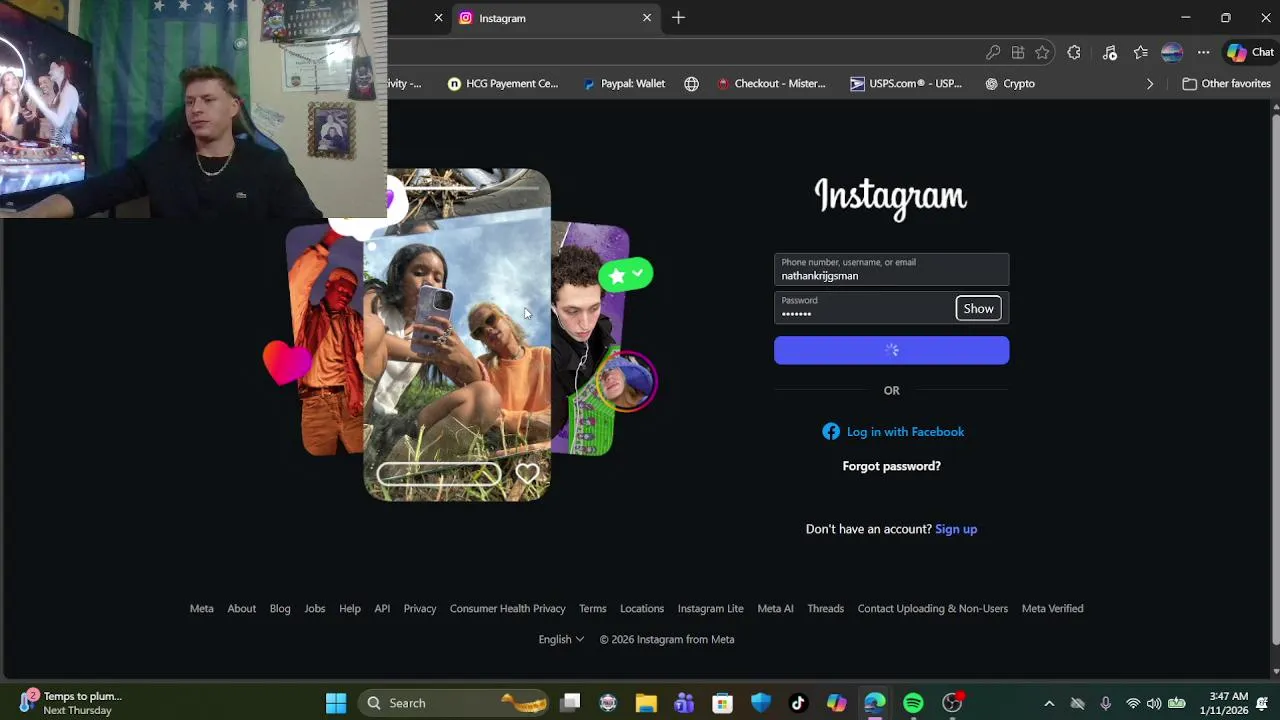Image resolution: width=1280 pixels, height=720 pixels.
Task: Open Checkout - Mister... bookmark
Action: point(771,84)
